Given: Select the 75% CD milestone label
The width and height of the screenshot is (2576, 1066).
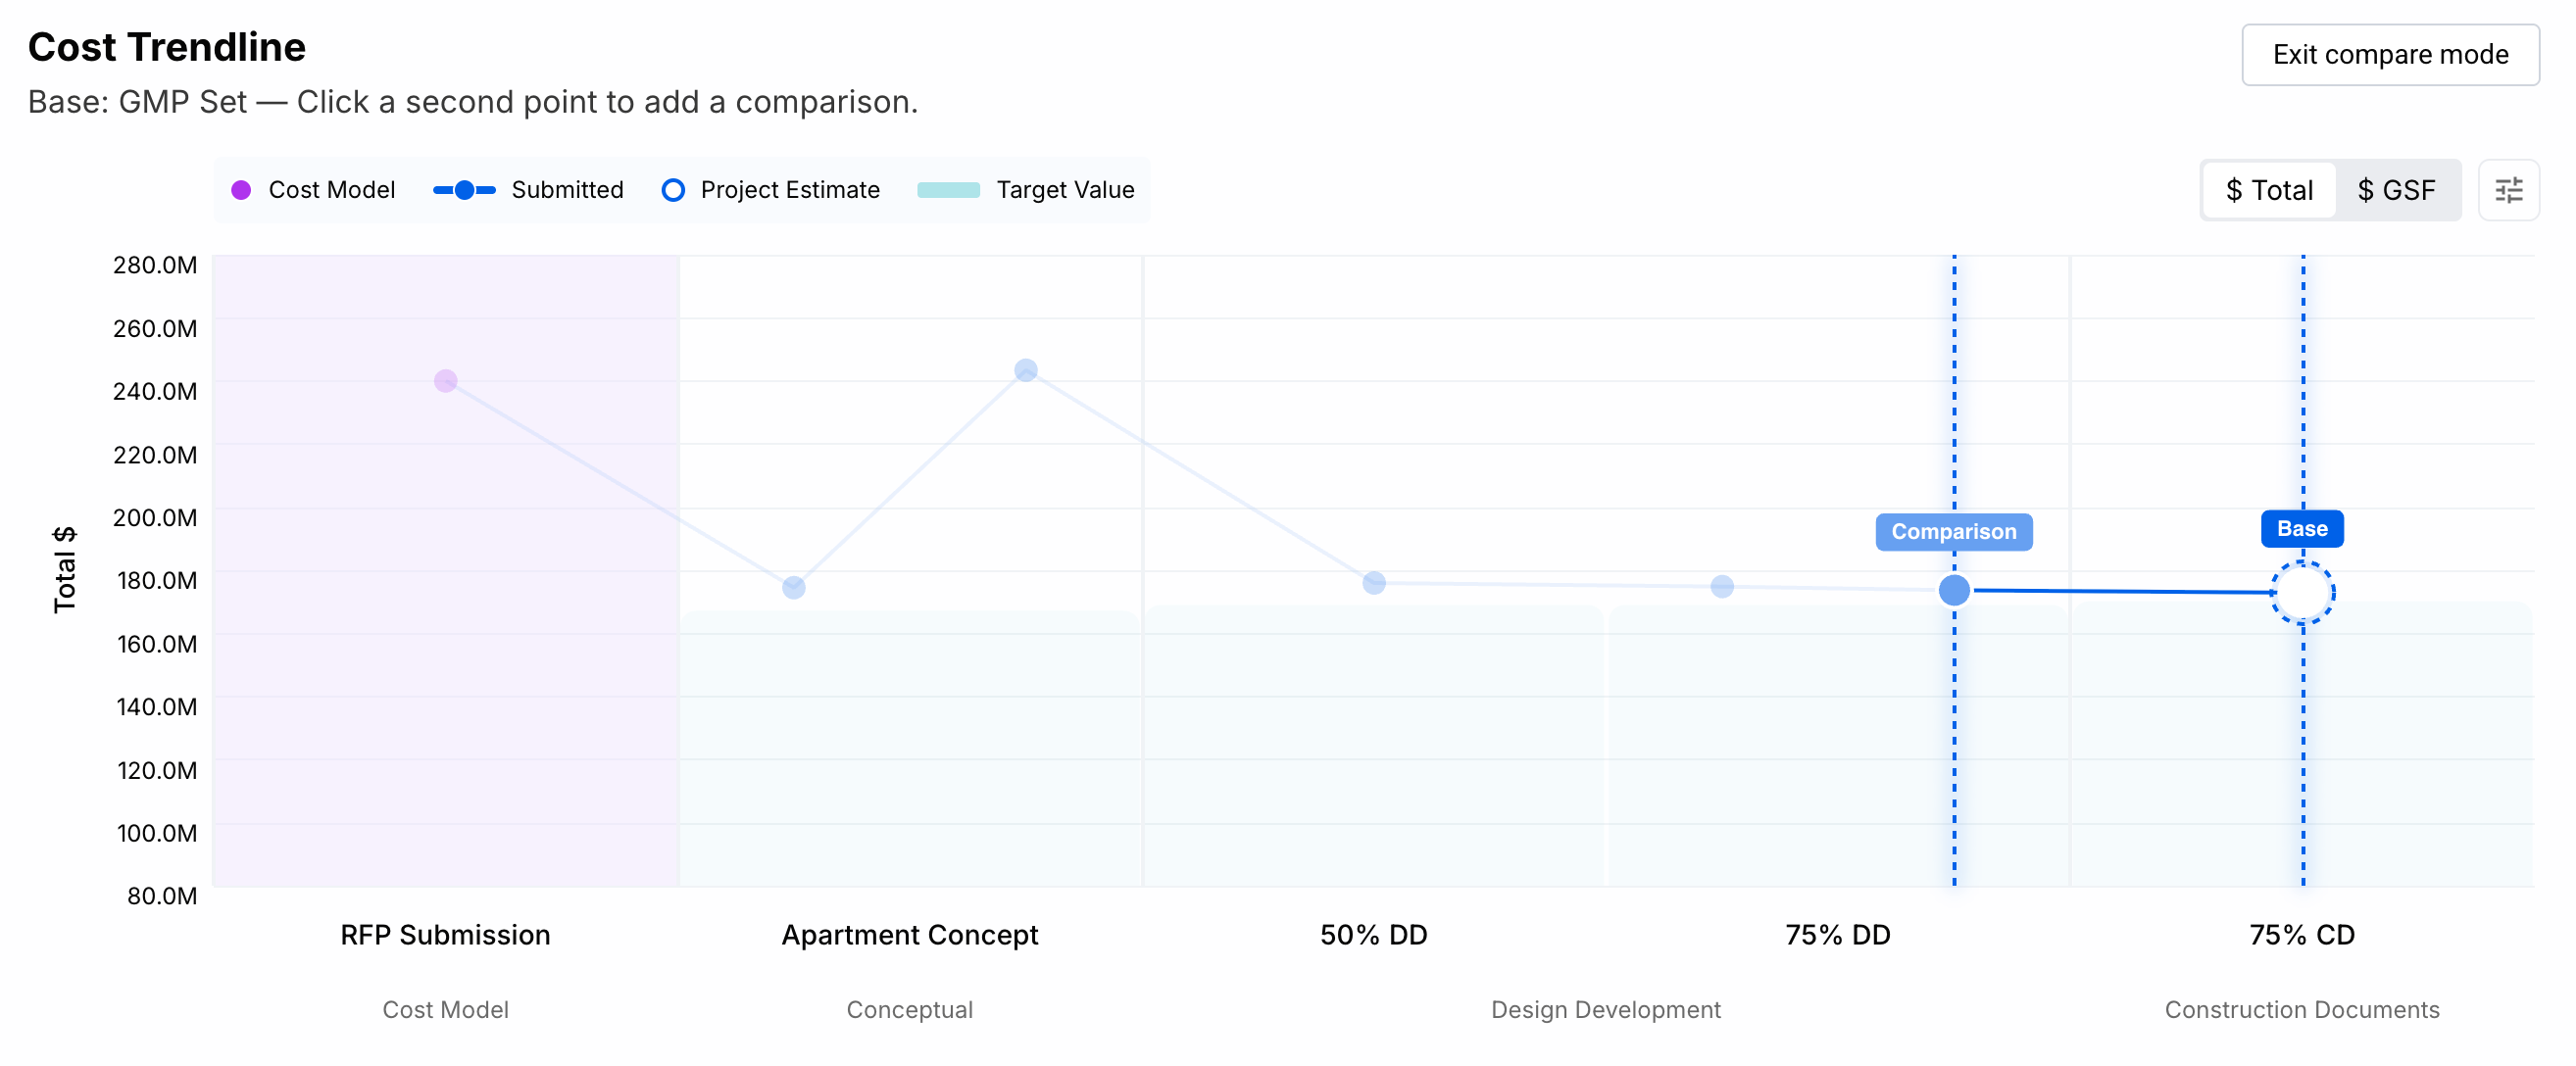Looking at the screenshot, I should (x=2301, y=934).
